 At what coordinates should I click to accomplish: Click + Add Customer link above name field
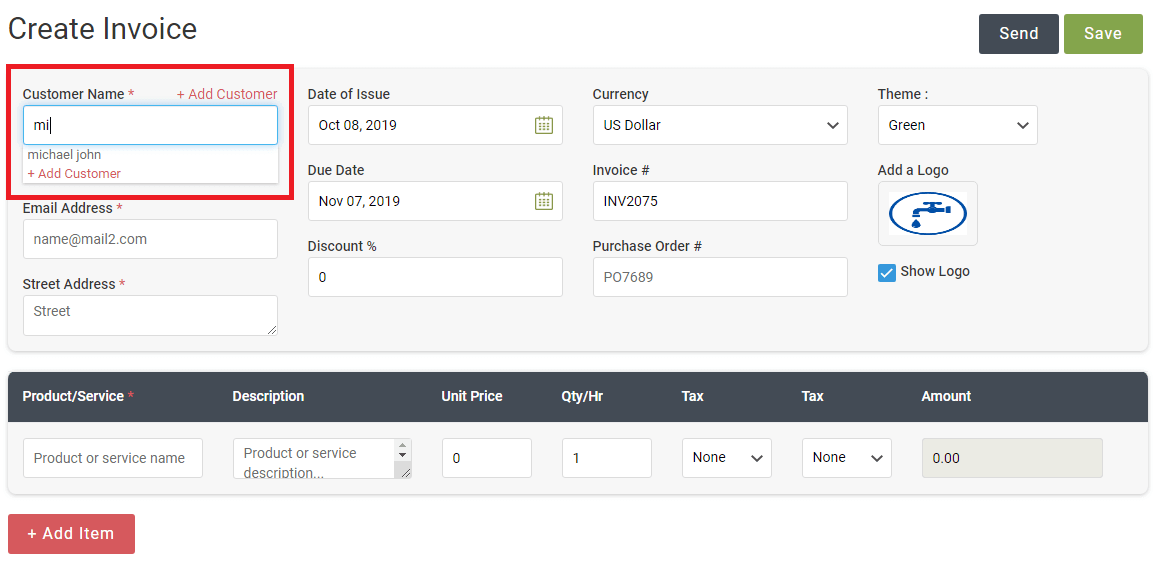[x=227, y=94]
